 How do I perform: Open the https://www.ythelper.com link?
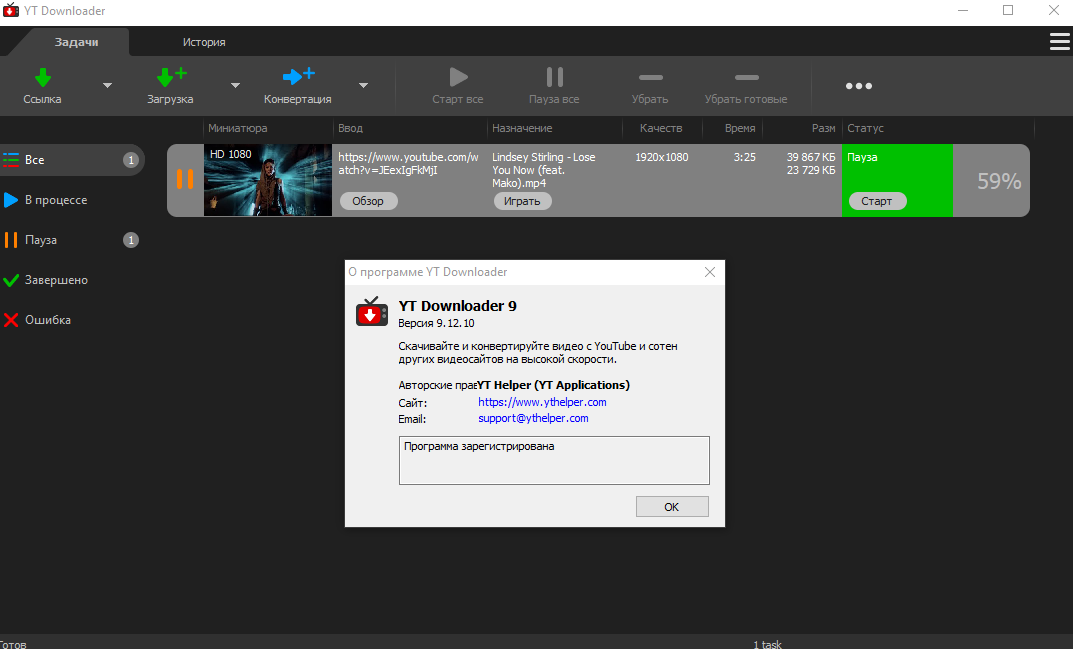click(542, 402)
